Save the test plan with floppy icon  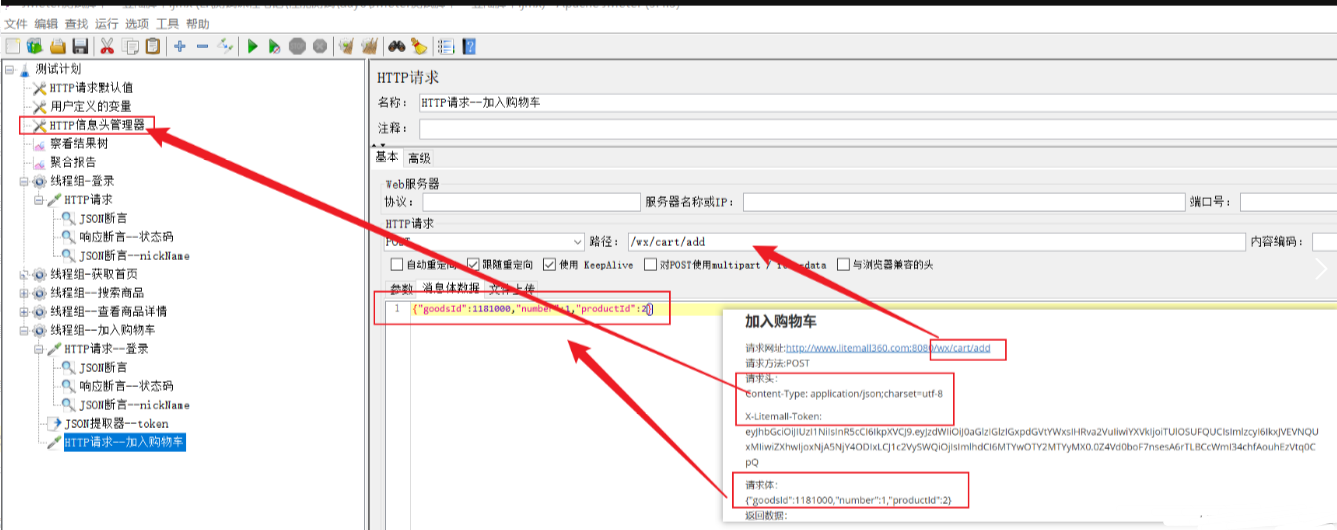[81, 46]
